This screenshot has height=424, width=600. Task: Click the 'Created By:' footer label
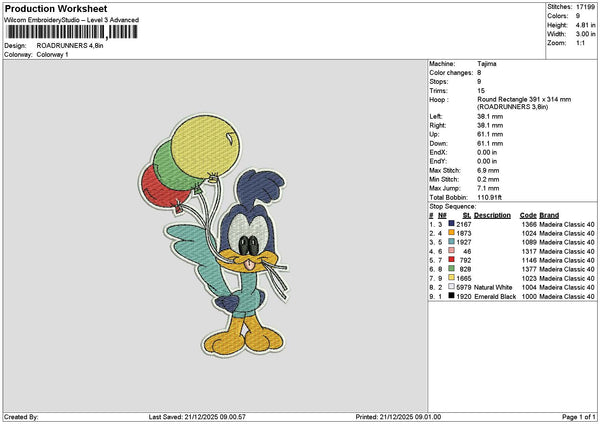pos(21,417)
